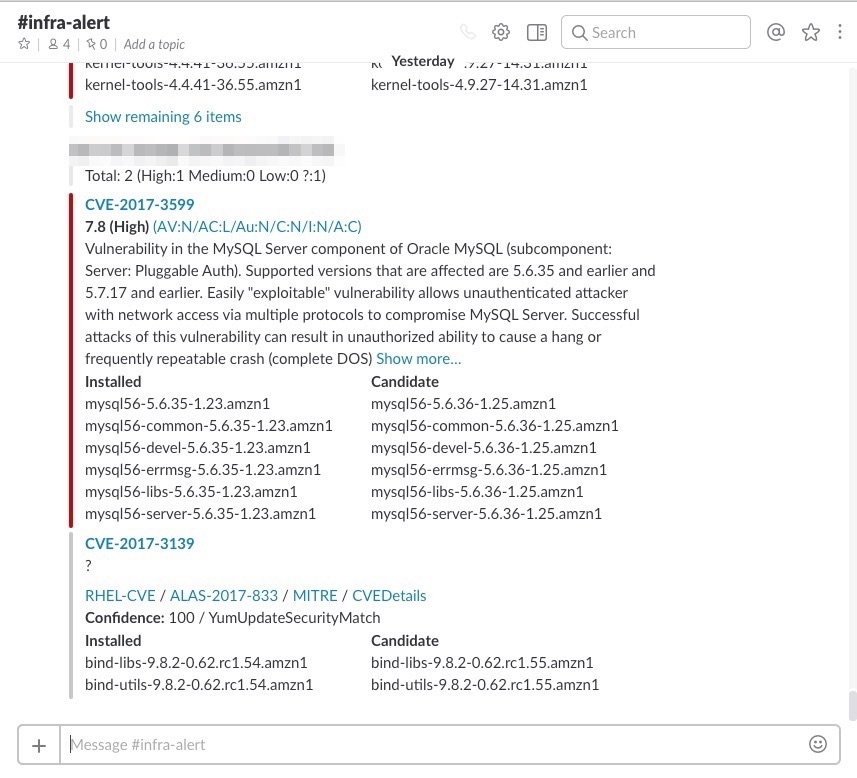Start a call with the phone icon
The image size is (857, 778).
coord(467,32)
